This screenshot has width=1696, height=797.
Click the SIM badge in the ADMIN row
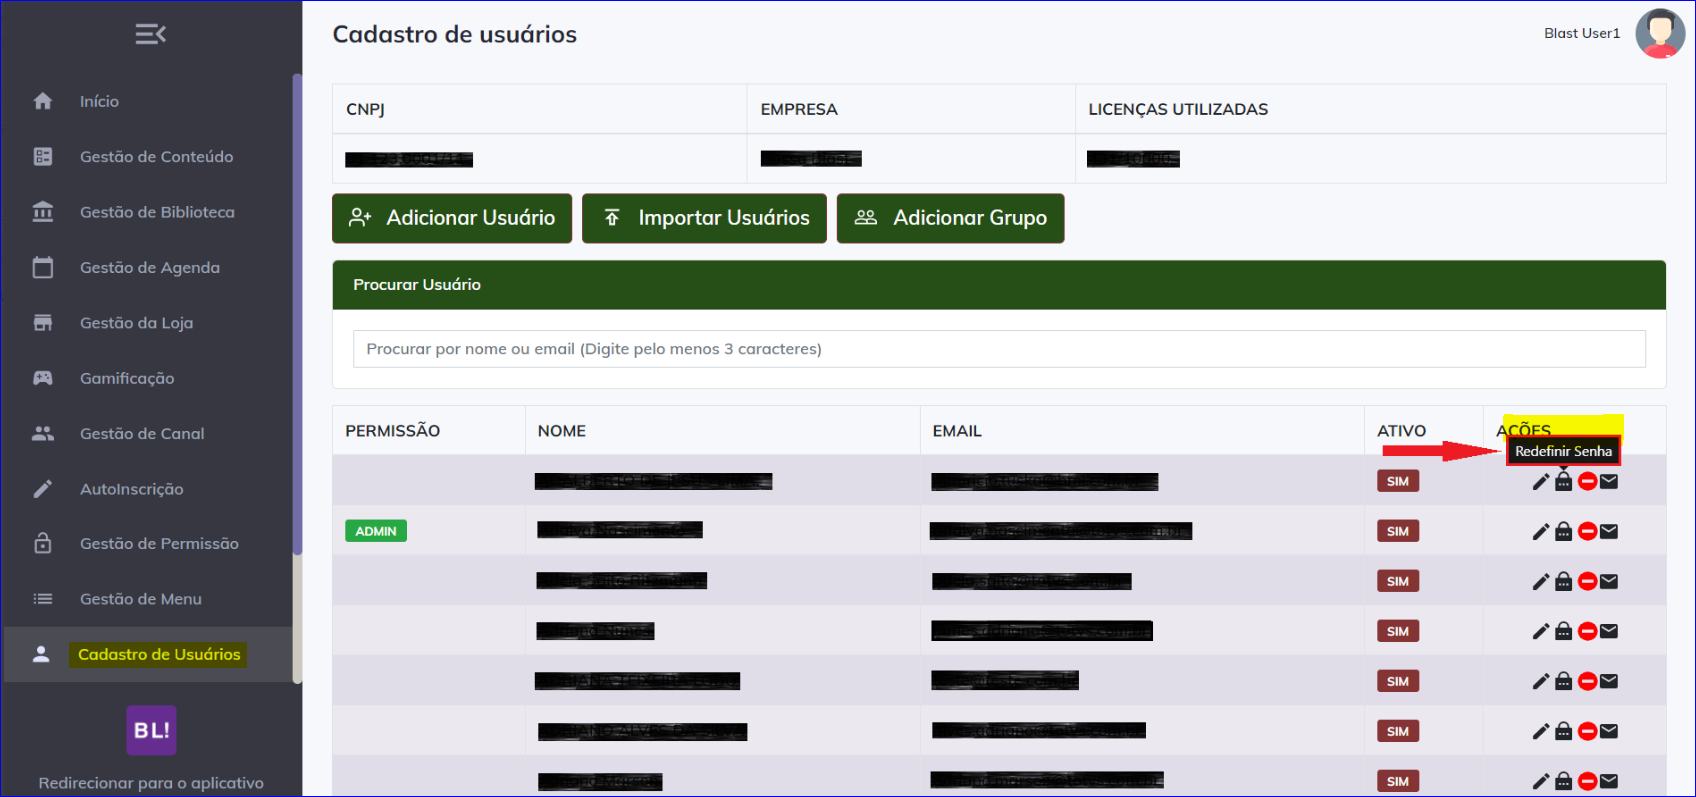[1398, 531]
